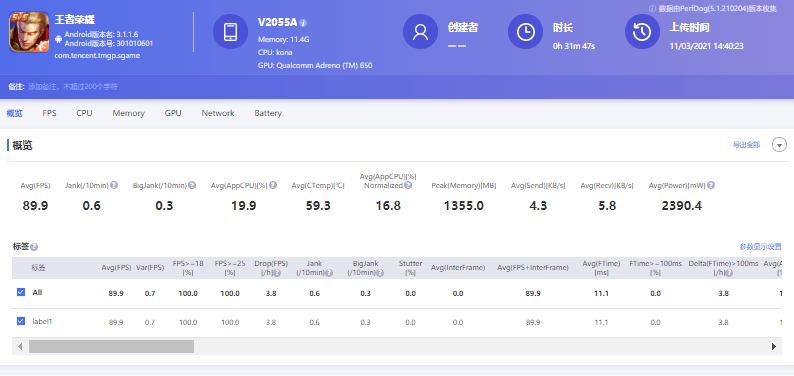Click the 创建者 user profile icon
This screenshot has width=794, height=376.
click(x=420, y=32)
